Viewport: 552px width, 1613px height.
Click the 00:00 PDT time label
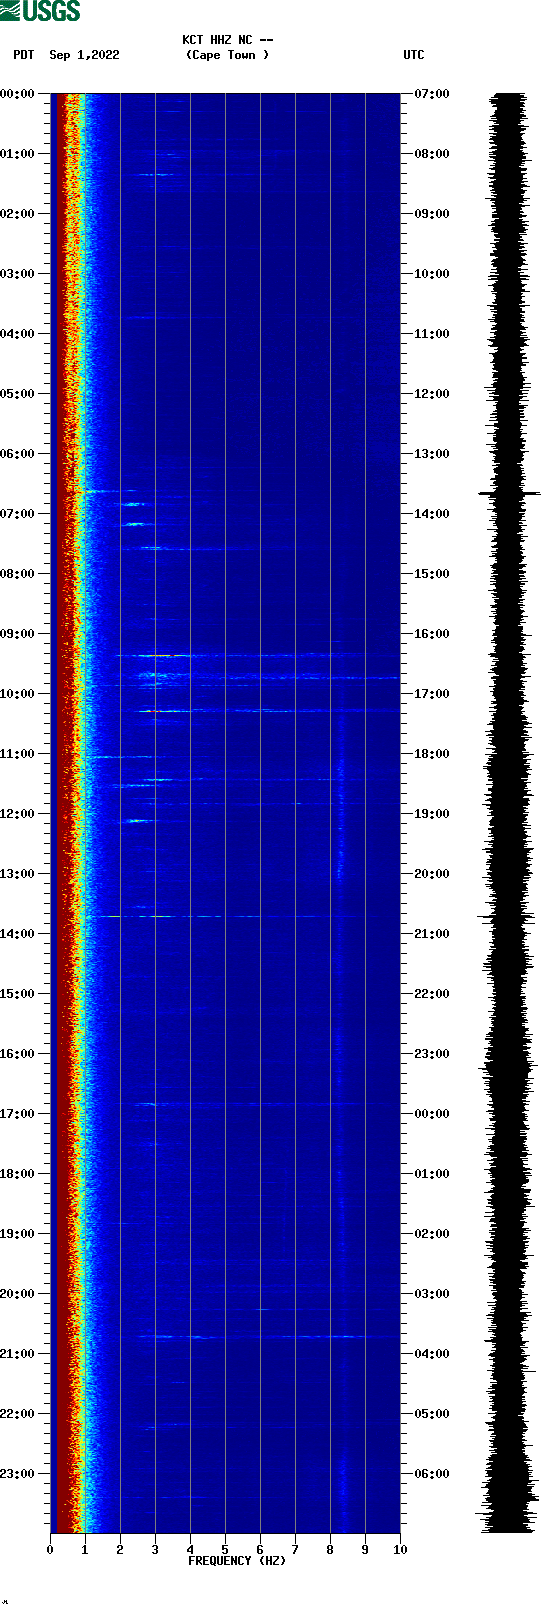(17, 94)
